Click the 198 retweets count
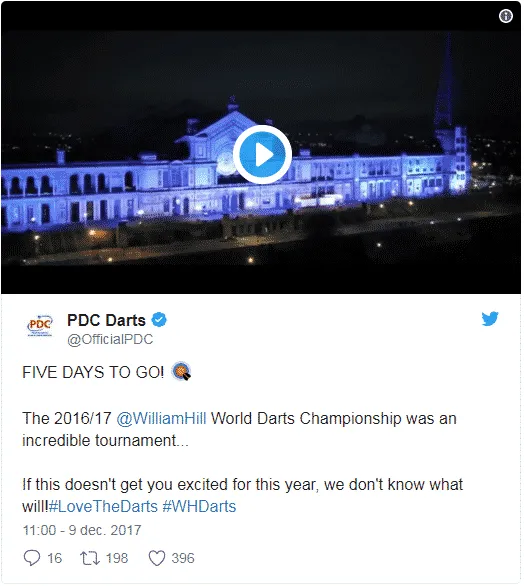The width and height of the screenshot is (524, 586). (x=117, y=558)
